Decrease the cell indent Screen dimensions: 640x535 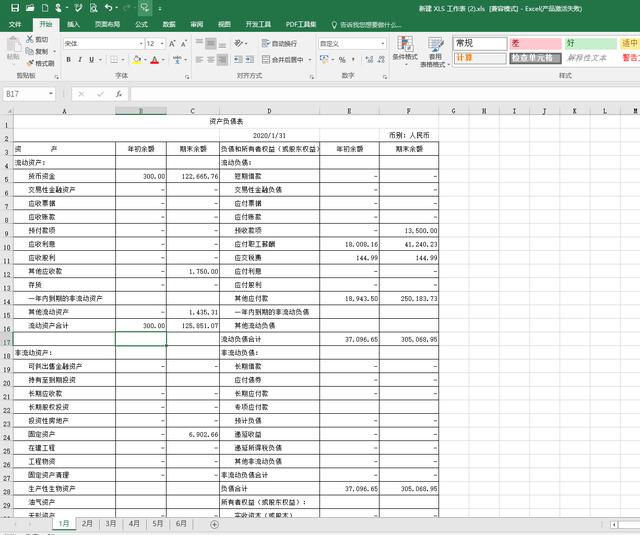pyautogui.click(x=239, y=60)
